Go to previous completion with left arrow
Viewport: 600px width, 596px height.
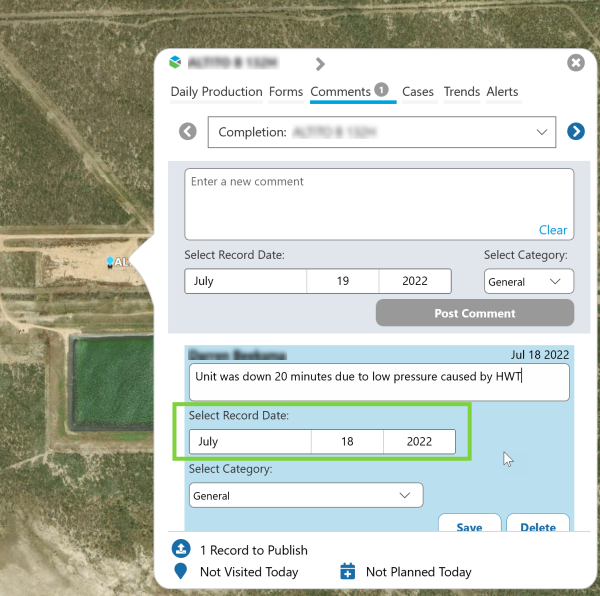[187, 131]
